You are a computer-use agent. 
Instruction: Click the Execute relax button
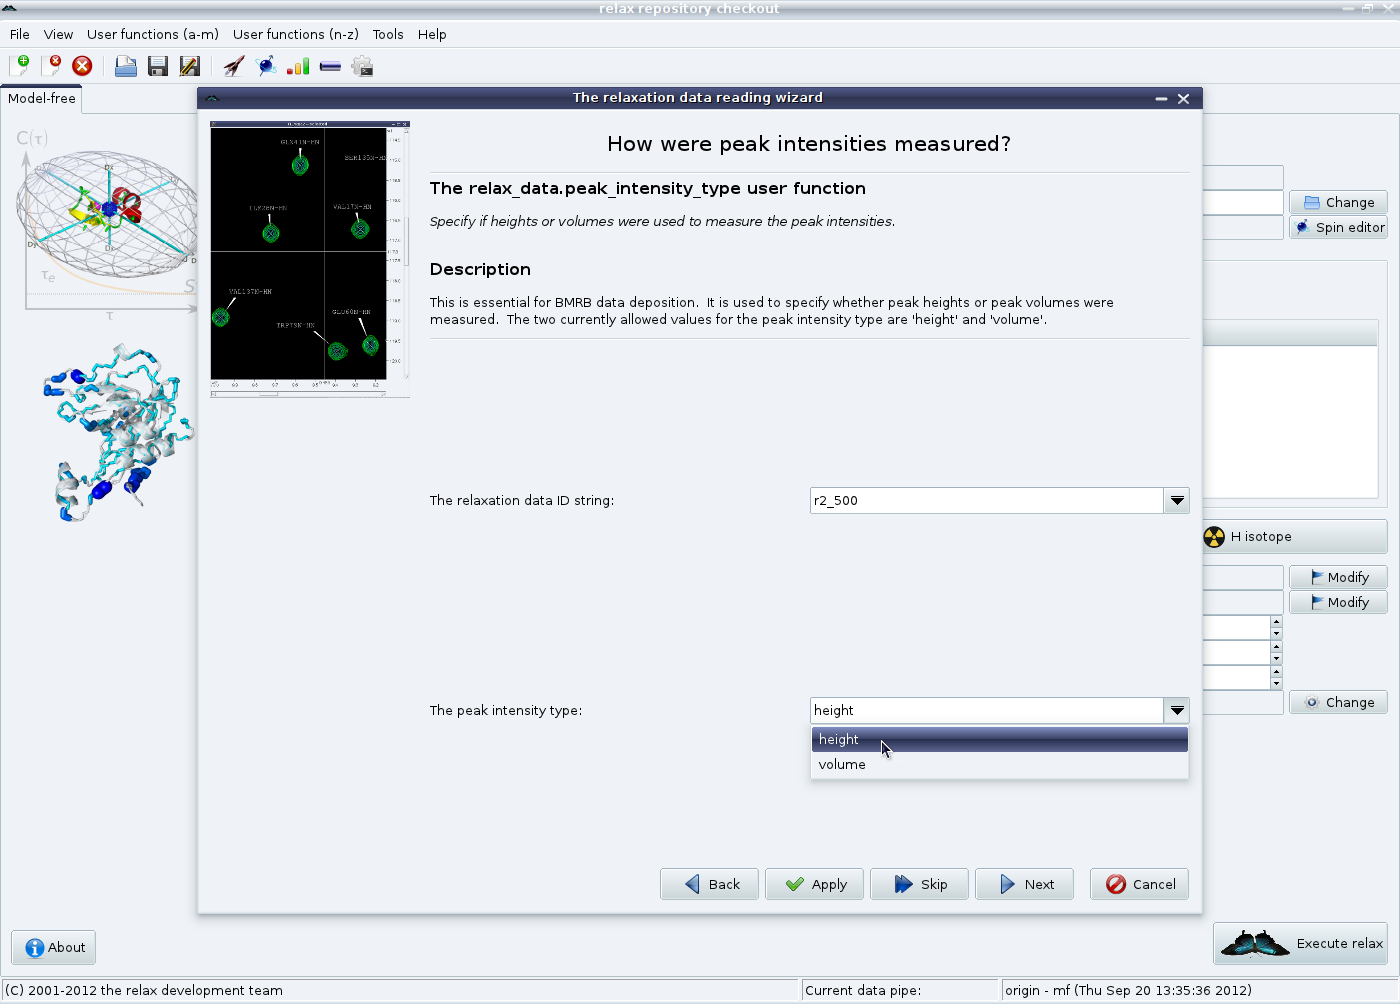(1301, 943)
